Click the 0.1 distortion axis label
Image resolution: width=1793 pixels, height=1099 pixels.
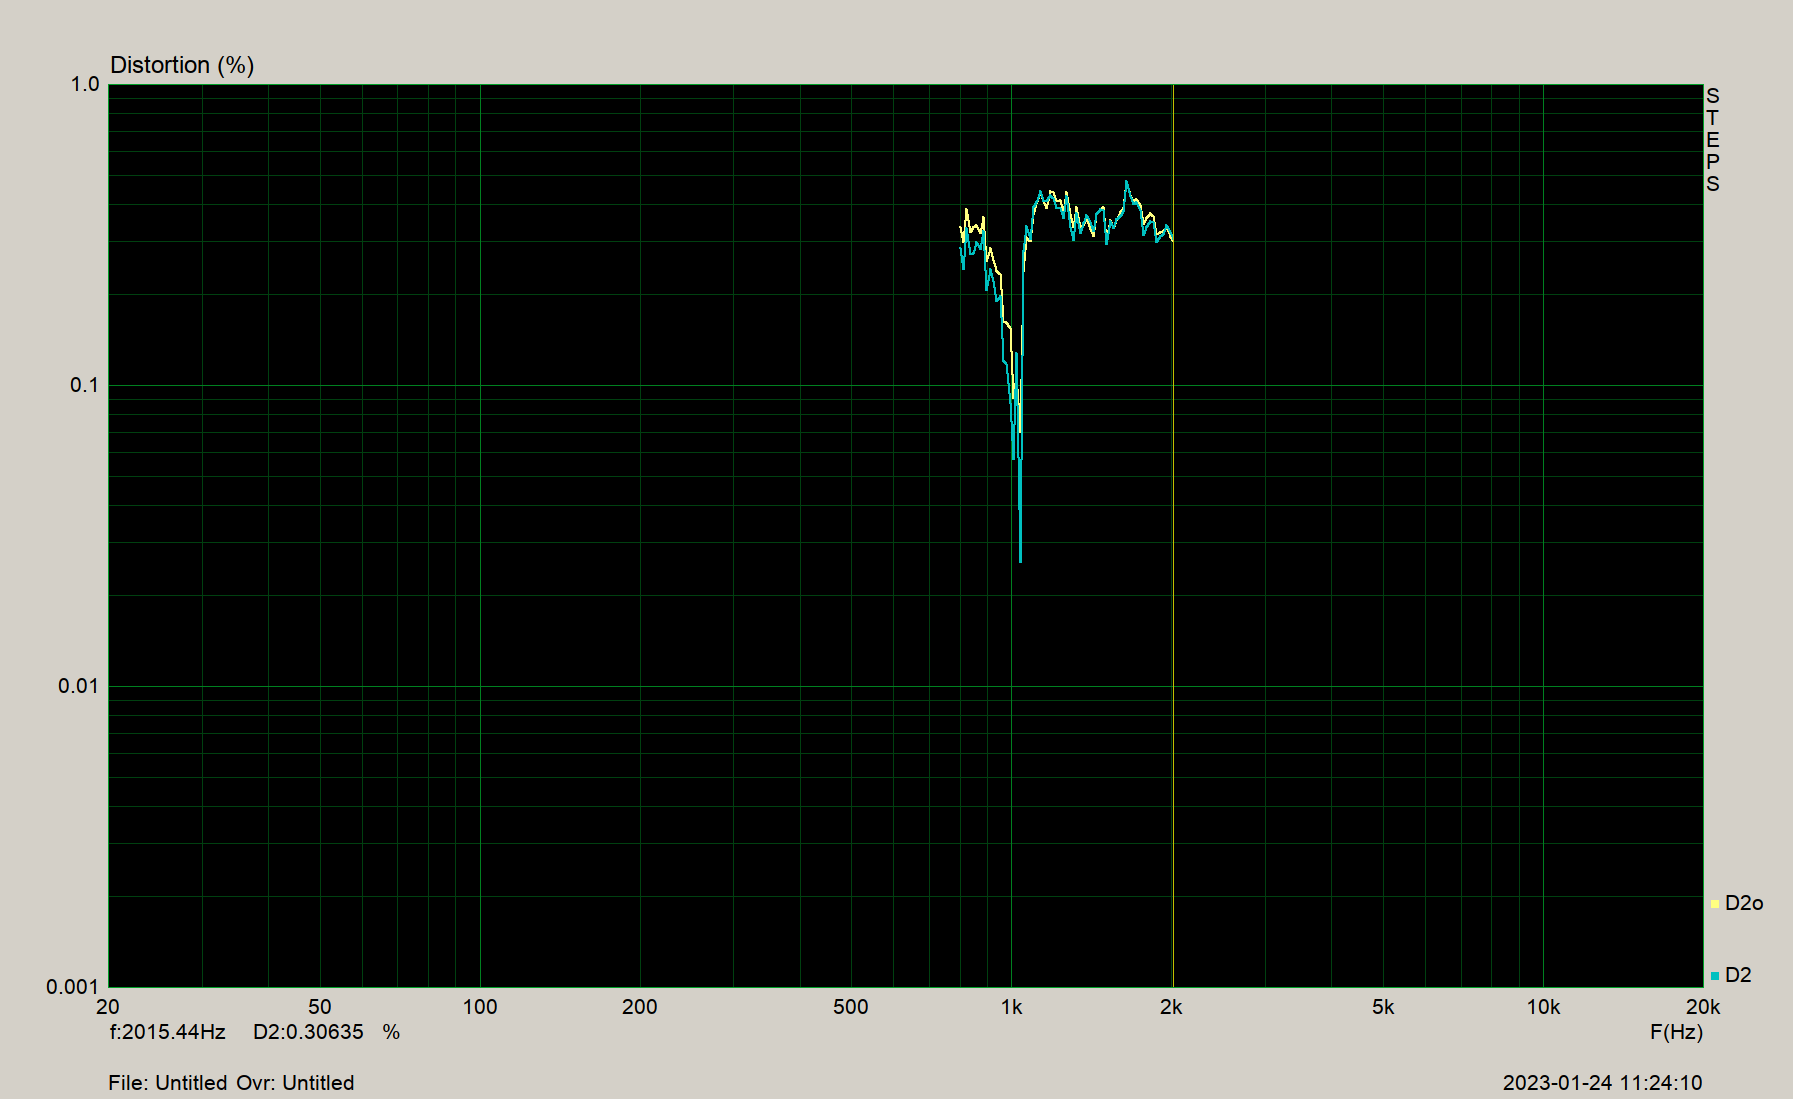click(85, 385)
